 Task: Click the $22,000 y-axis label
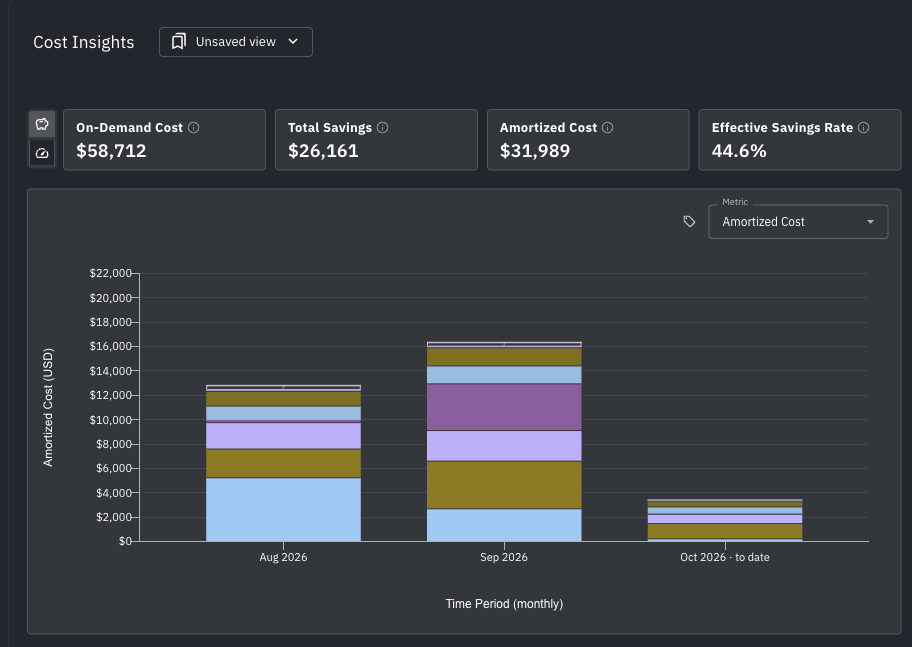(111, 273)
